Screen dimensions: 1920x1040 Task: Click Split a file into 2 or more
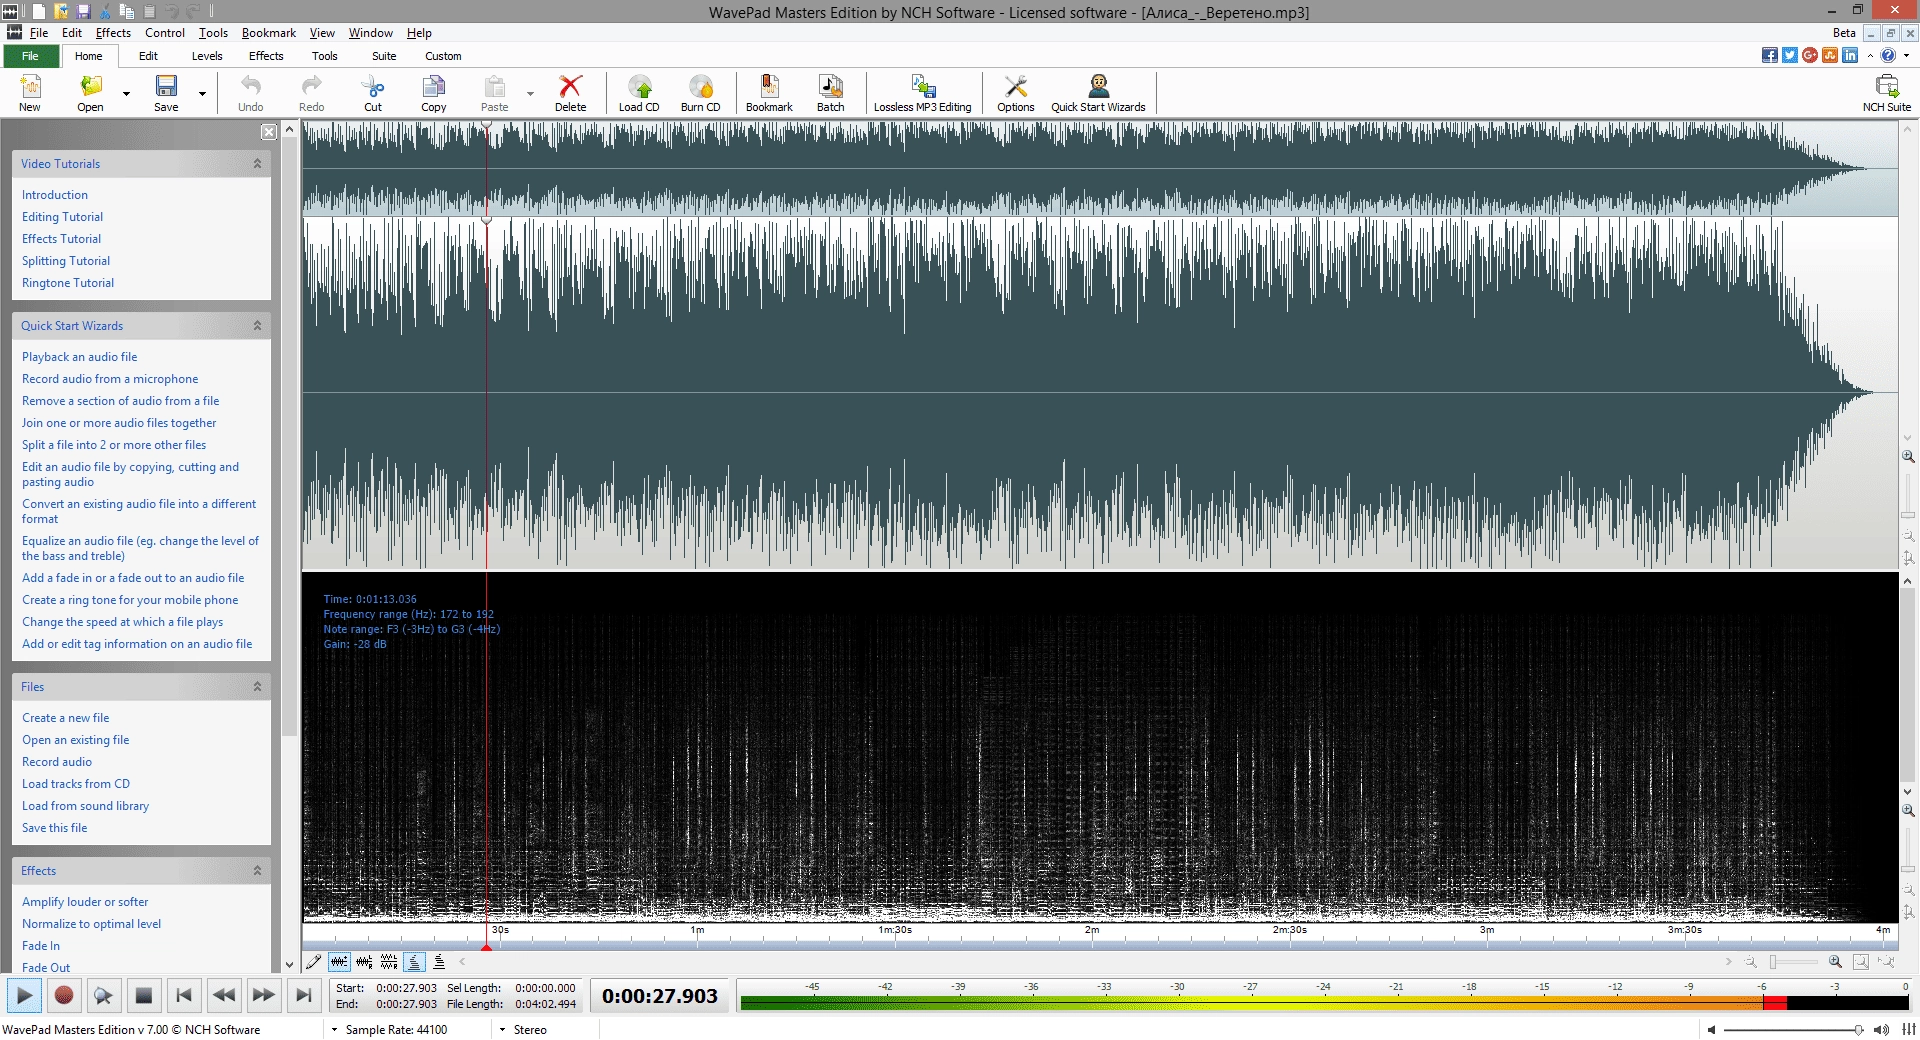point(114,445)
